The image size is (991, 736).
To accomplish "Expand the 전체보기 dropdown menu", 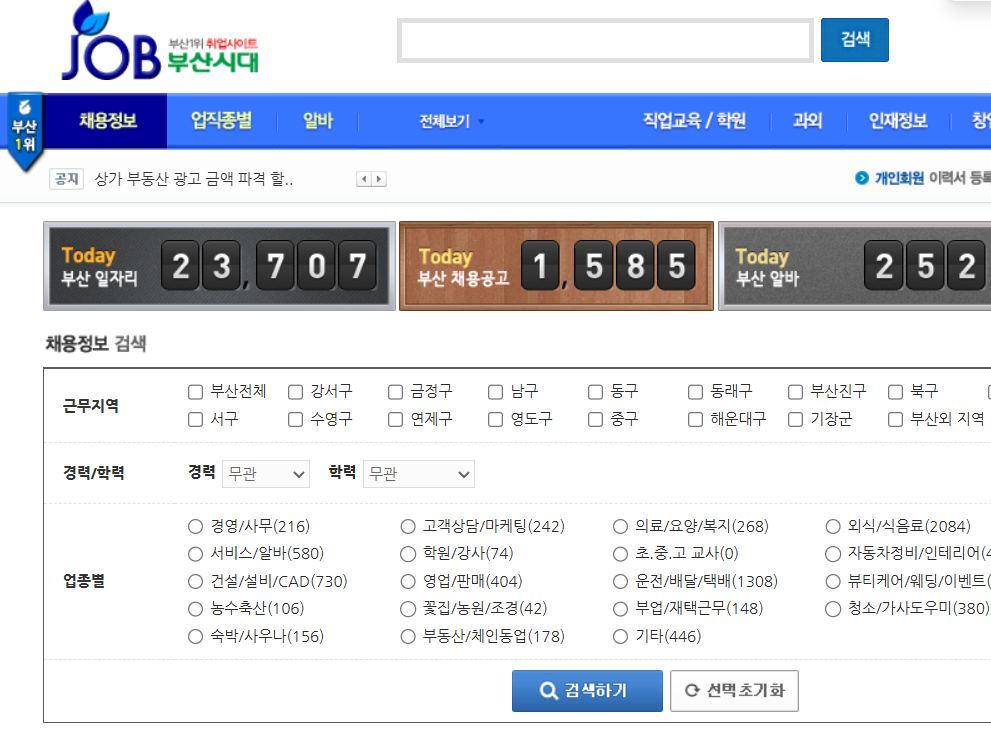I will pos(447,120).
